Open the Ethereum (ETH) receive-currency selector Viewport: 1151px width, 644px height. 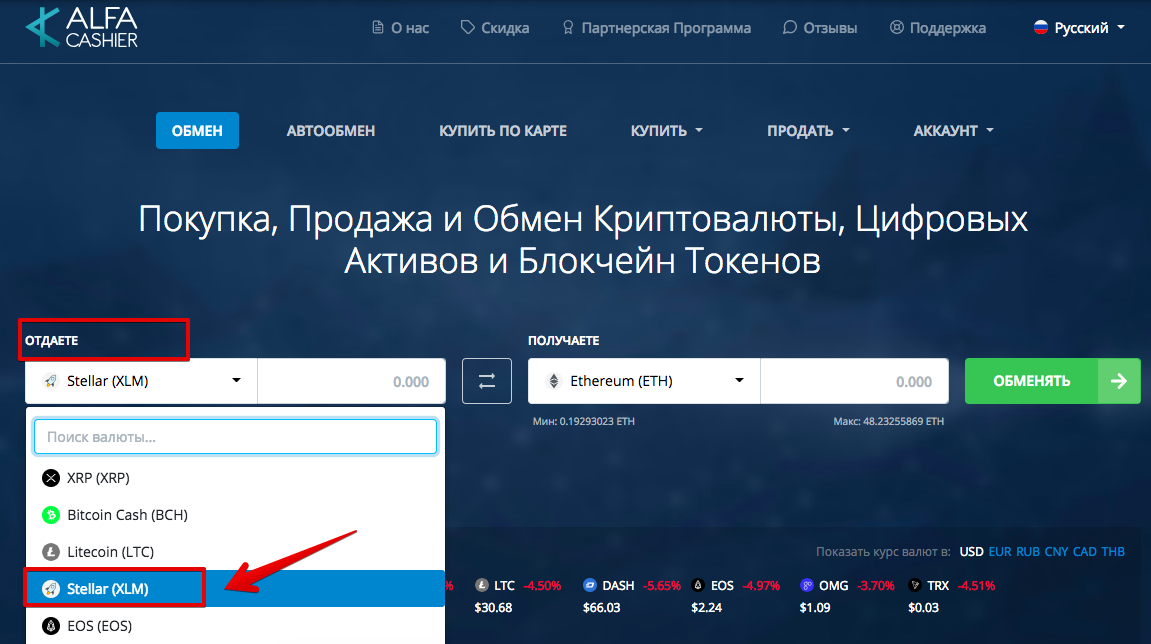pyautogui.click(x=644, y=381)
